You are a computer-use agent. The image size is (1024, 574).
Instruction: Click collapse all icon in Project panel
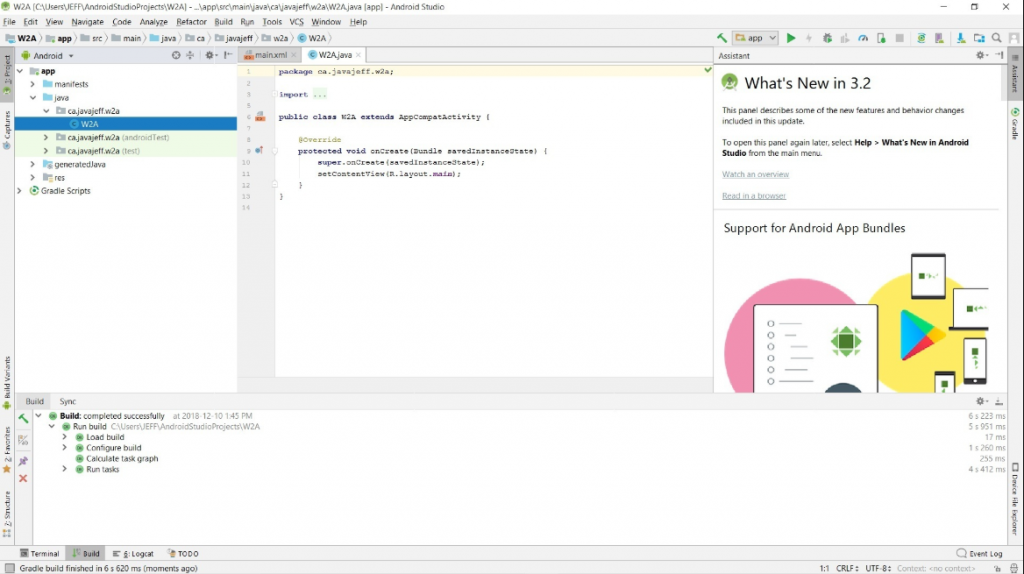[190, 56]
